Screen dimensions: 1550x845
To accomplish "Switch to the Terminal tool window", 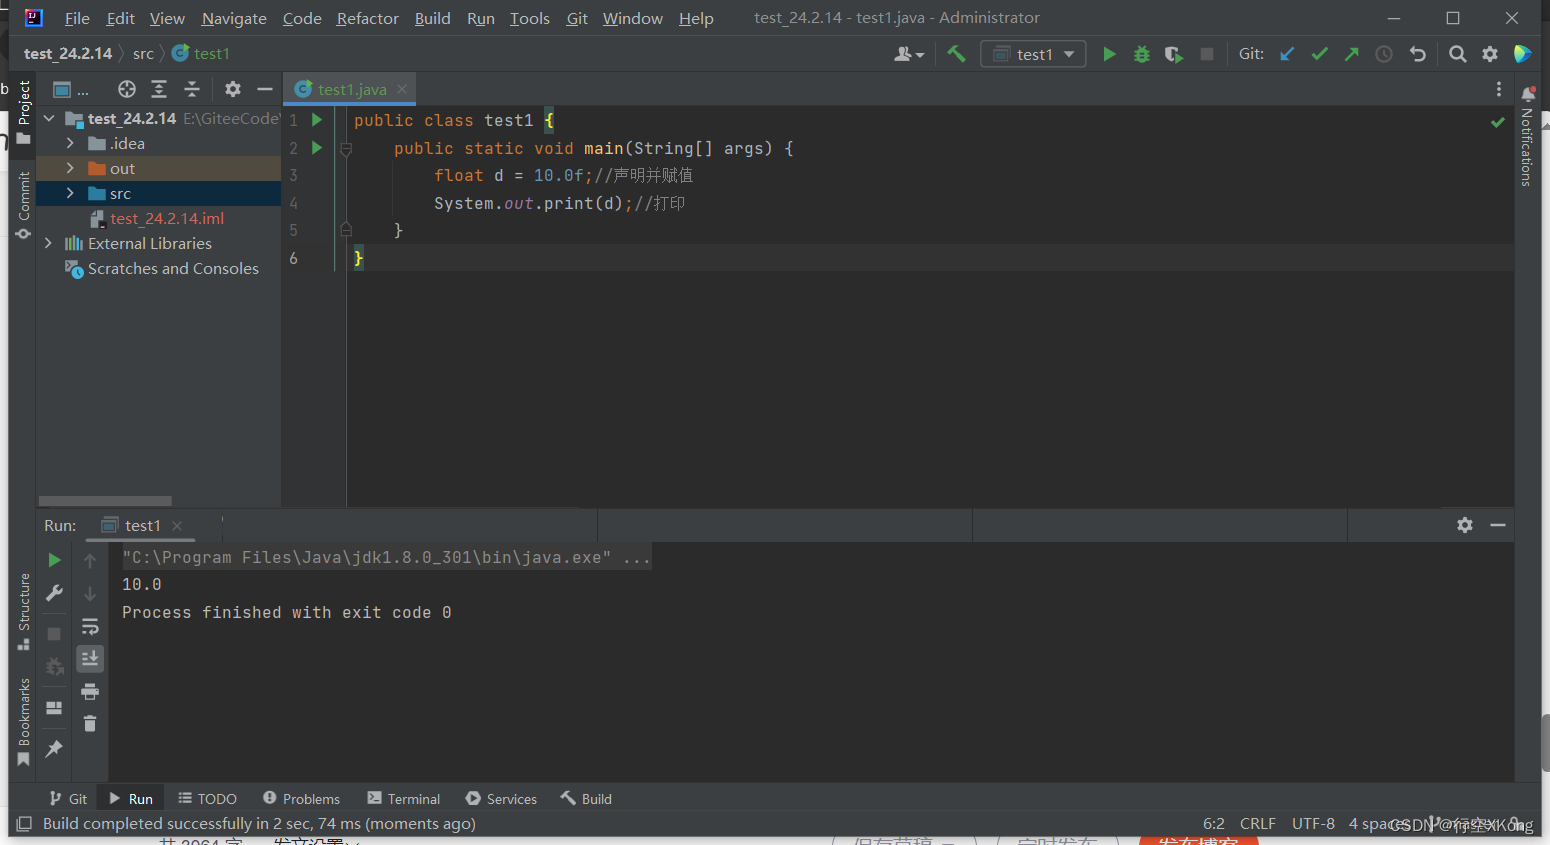I will tap(403, 798).
